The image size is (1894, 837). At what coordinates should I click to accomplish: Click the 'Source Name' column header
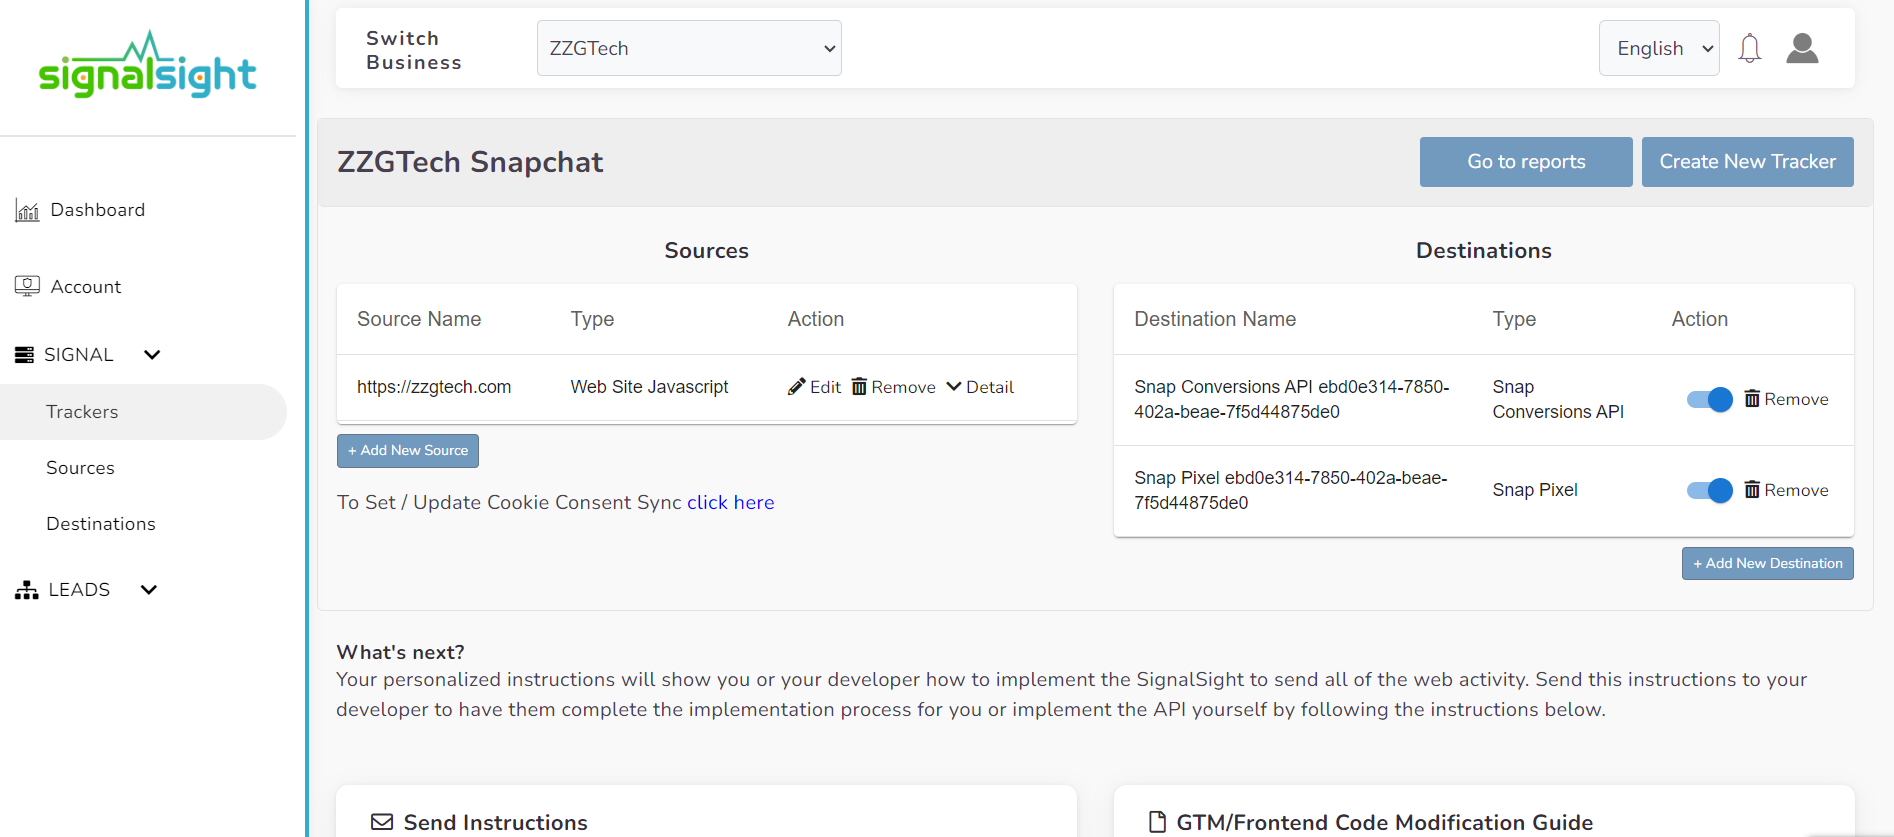[x=419, y=319]
